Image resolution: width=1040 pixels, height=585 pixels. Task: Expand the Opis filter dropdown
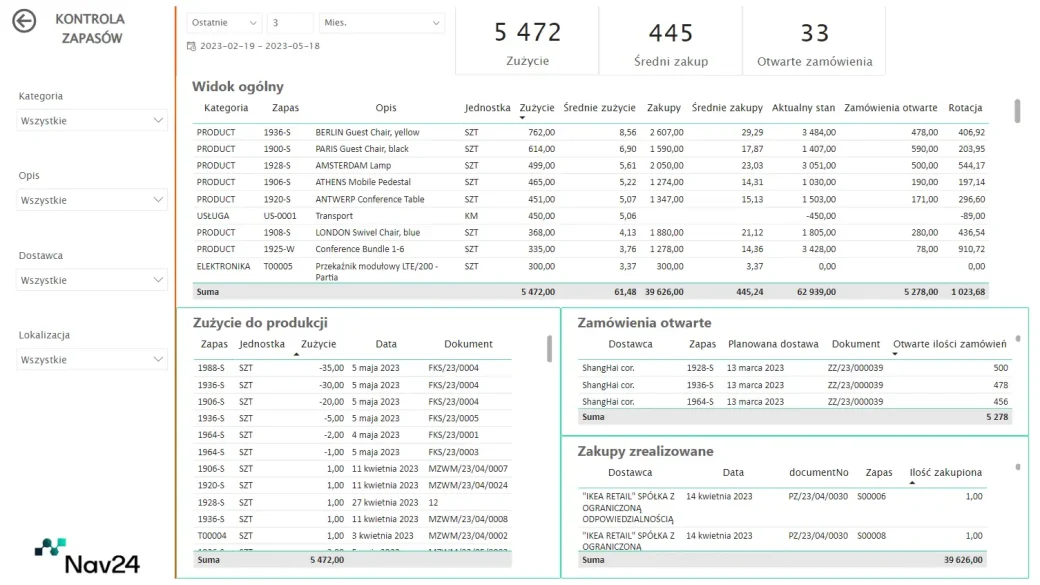click(x=92, y=200)
